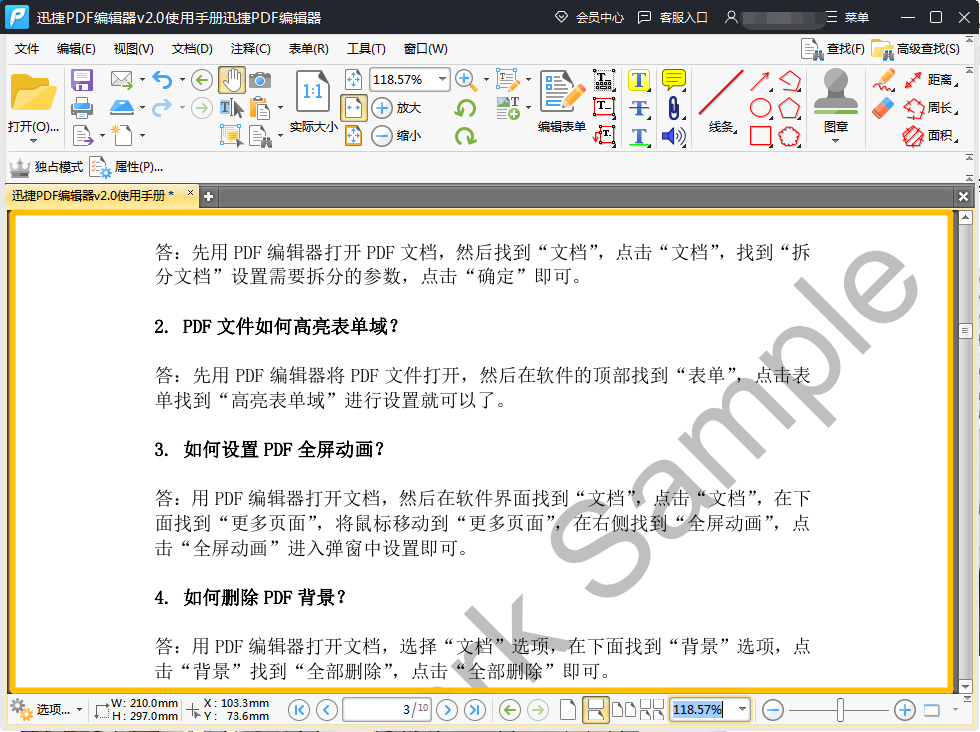Open the 注释(C) menu

pyautogui.click(x=251, y=49)
